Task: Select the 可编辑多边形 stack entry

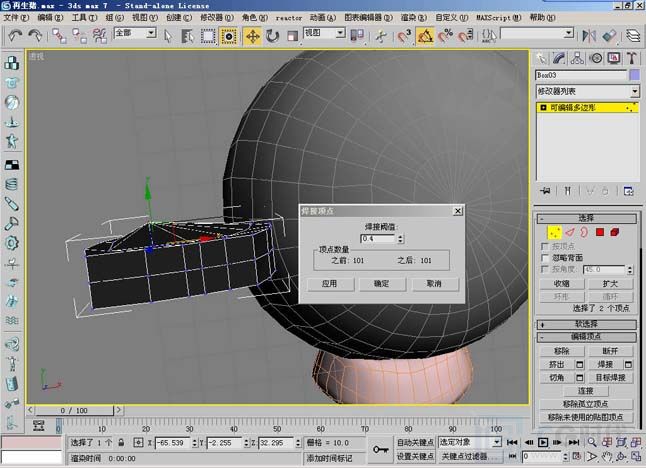Action: click(x=587, y=108)
